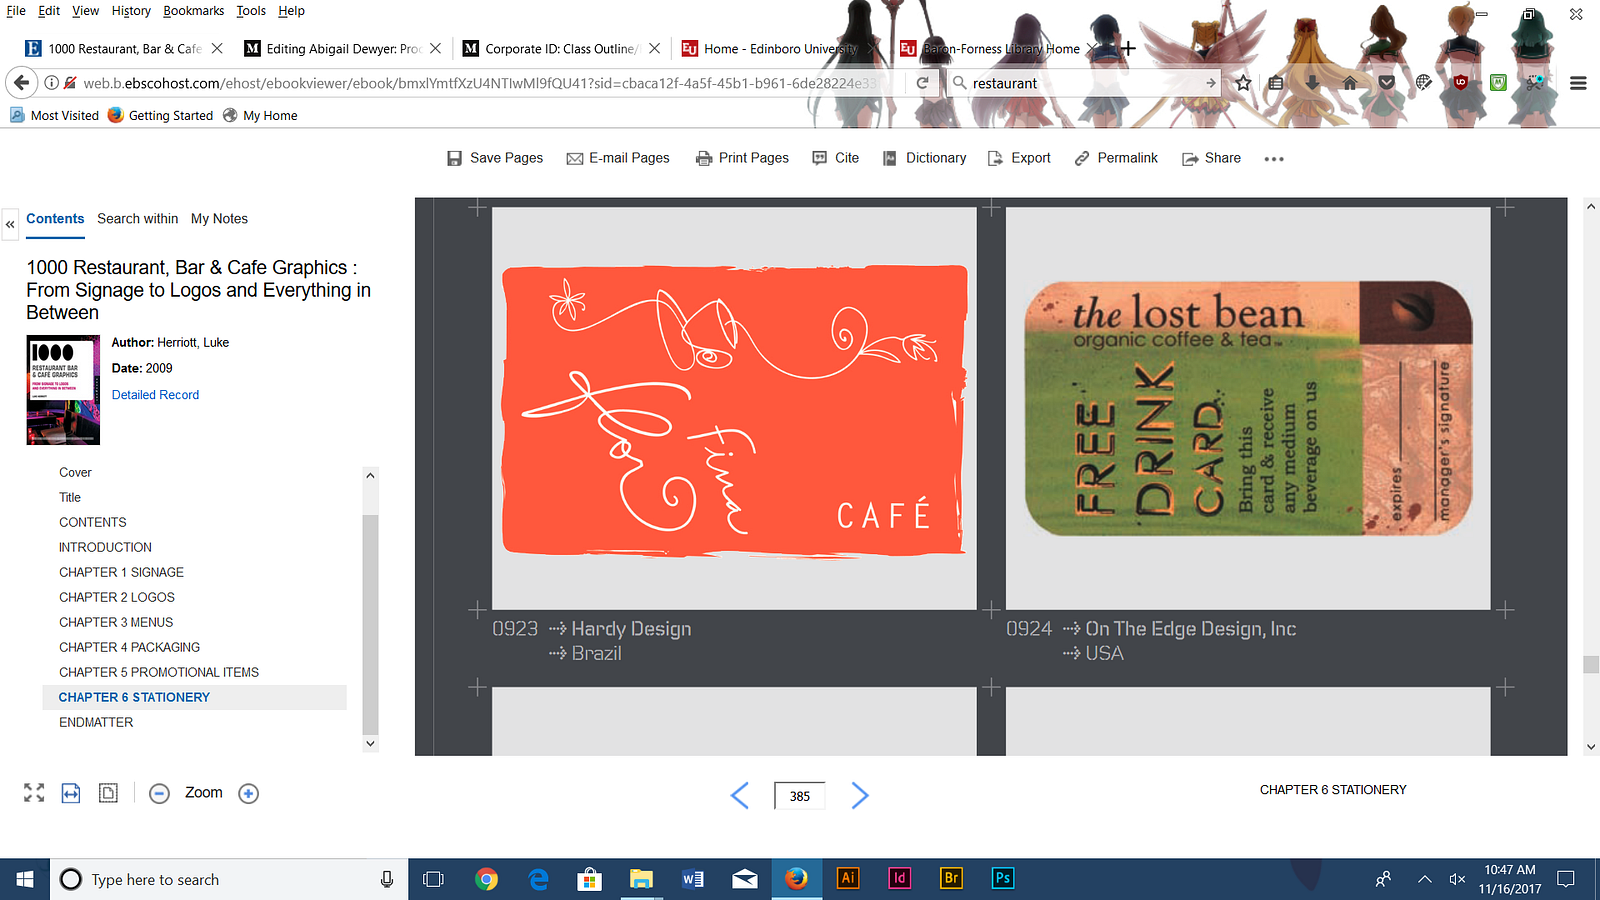Go to CHAPTER 4 PACKAGING
Image resolution: width=1600 pixels, height=900 pixels.
point(129,648)
